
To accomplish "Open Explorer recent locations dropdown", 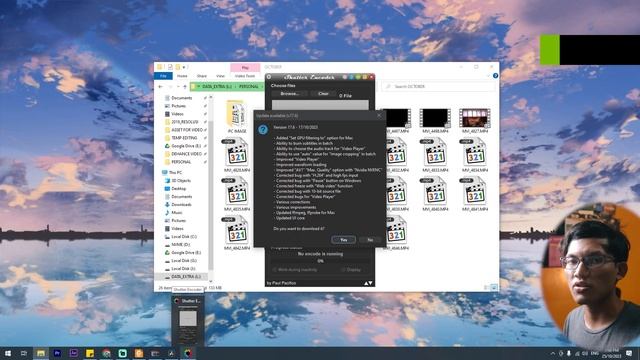I will [178, 87].
